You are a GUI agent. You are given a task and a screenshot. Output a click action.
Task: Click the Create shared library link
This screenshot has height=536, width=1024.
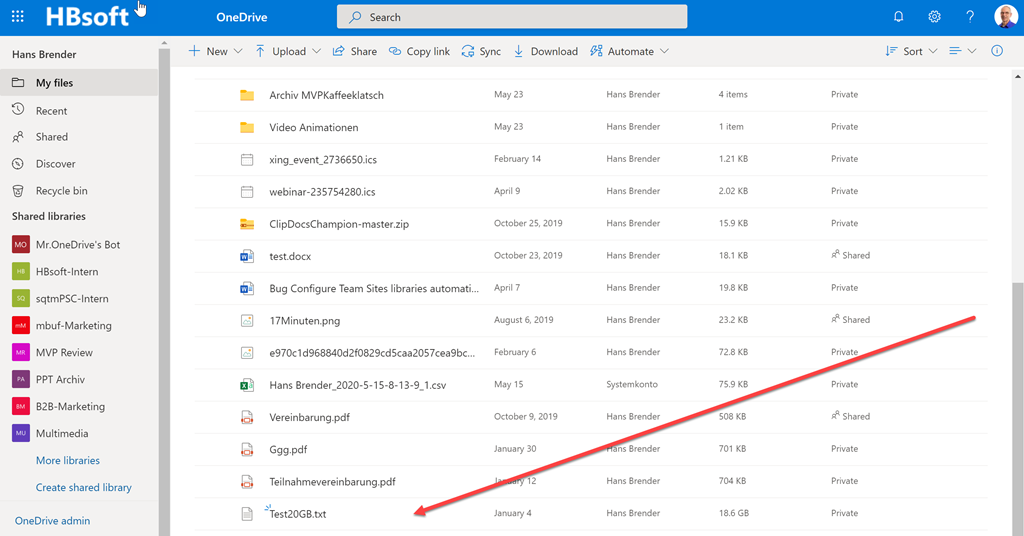click(83, 487)
